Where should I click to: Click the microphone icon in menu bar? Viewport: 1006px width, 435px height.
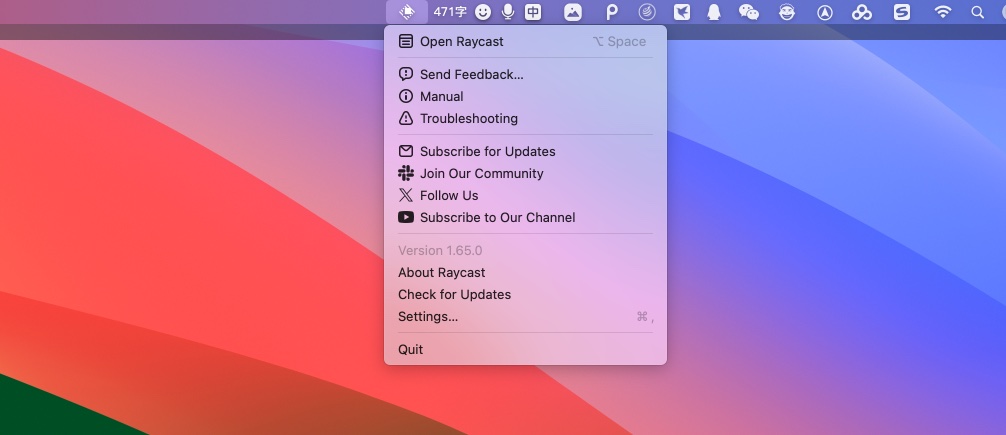click(x=507, y=12)
